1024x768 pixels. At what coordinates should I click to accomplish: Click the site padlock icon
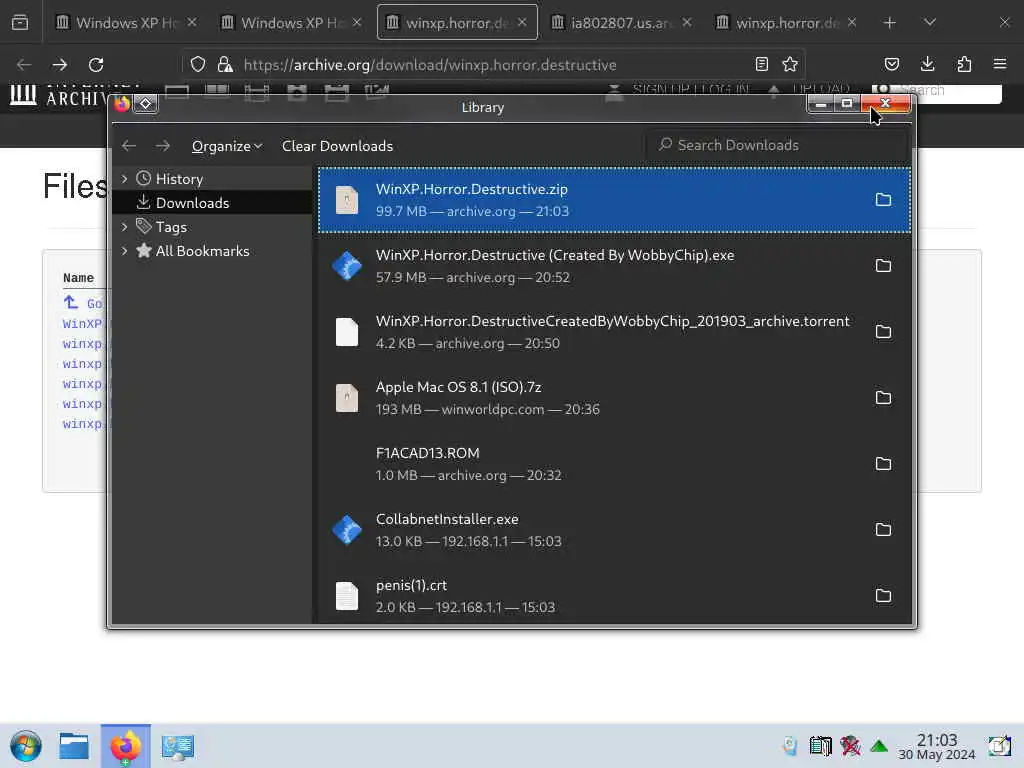tap(225, 64)
